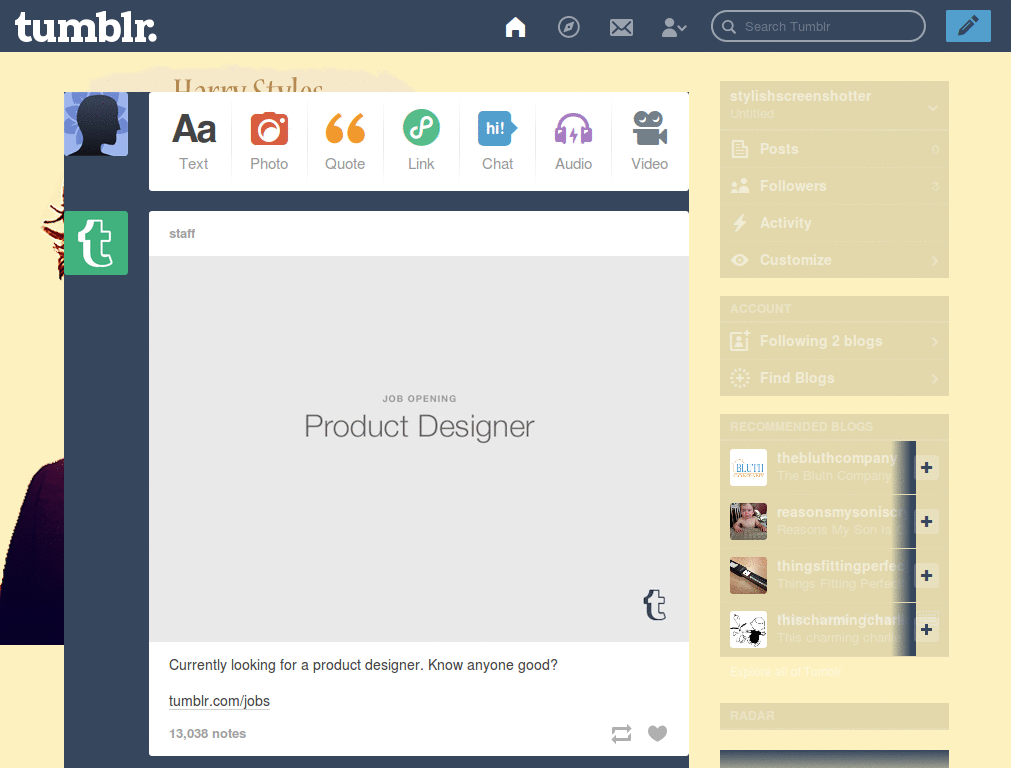The width and height of the screenshot is (1024, 768).
Task: Open Followers in the sidebar
Action: click(x=834, y=186)
